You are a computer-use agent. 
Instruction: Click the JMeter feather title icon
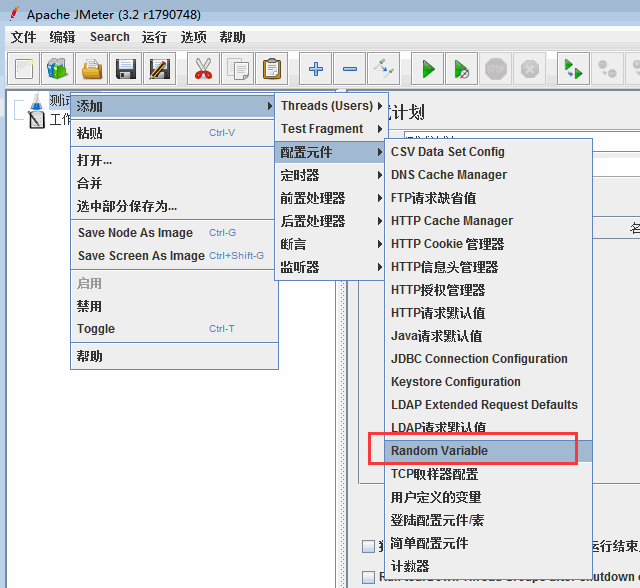(x=14, y=14)
